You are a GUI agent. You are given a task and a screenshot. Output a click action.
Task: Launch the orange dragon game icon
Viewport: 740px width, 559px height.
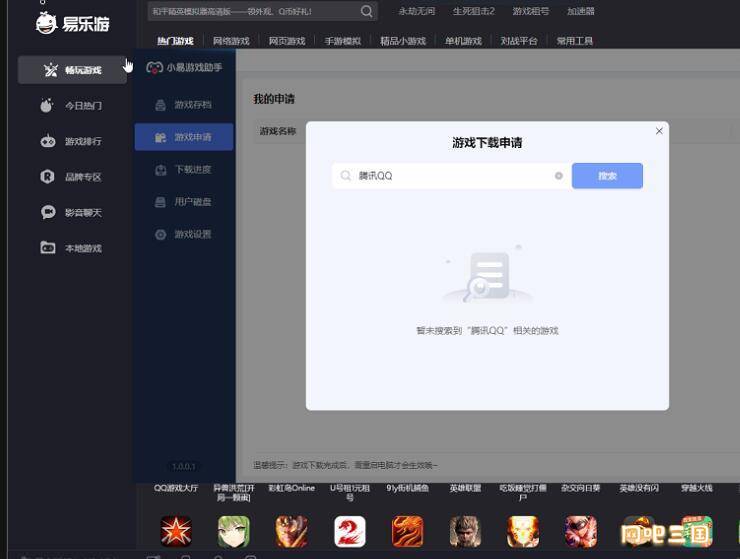coord(407,532)
